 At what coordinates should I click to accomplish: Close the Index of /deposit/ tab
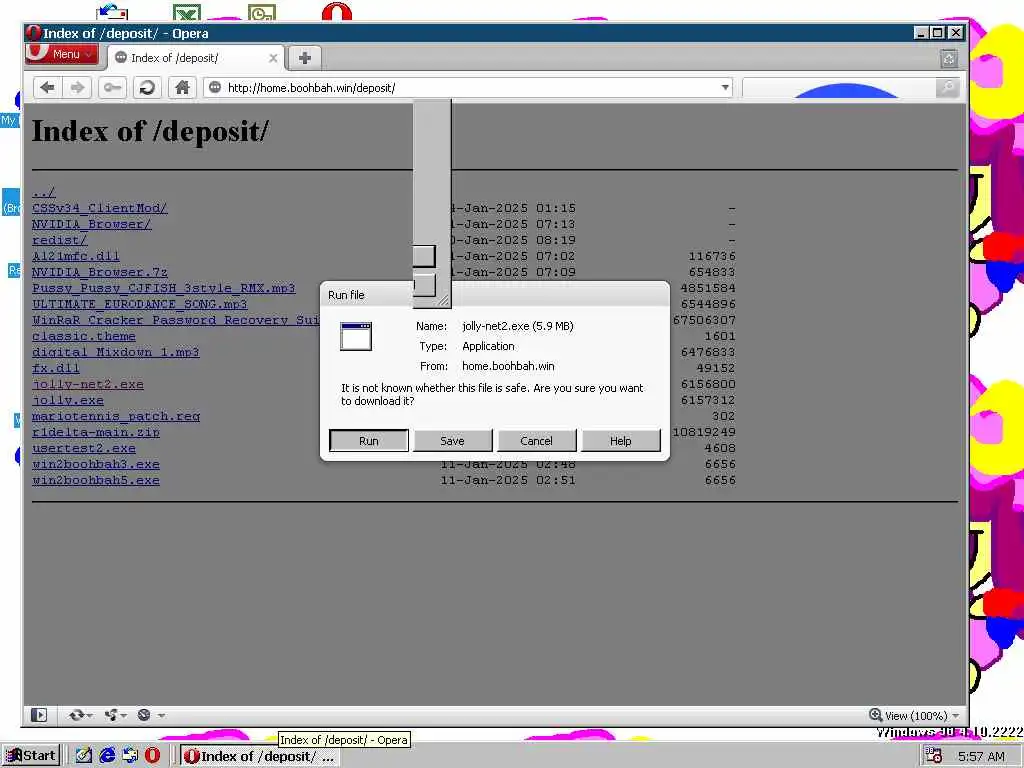273,58
